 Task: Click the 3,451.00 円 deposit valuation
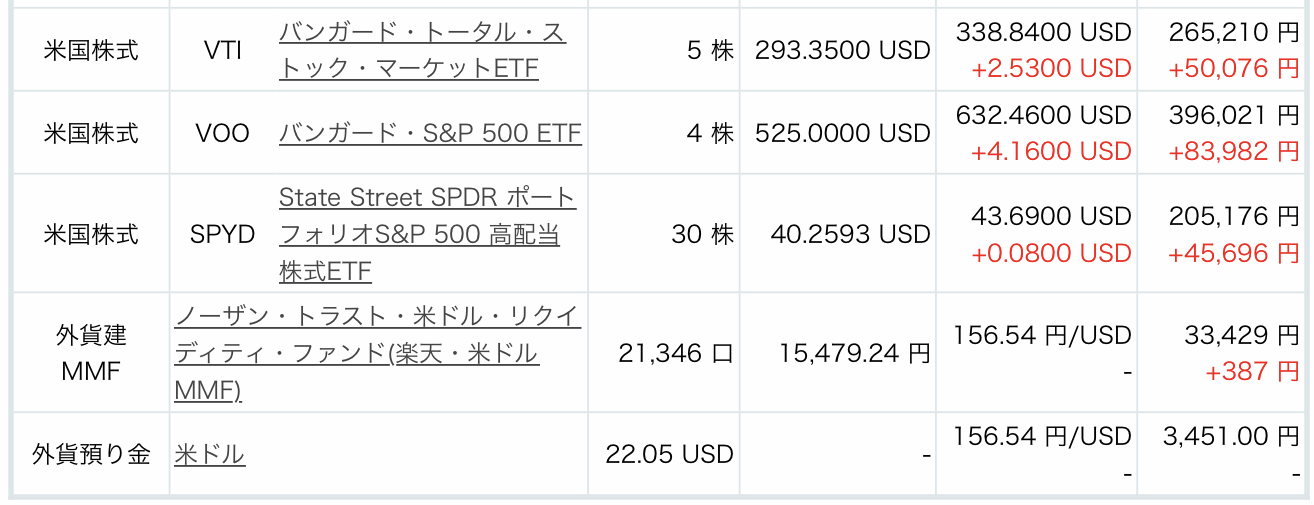point(1231,436)
